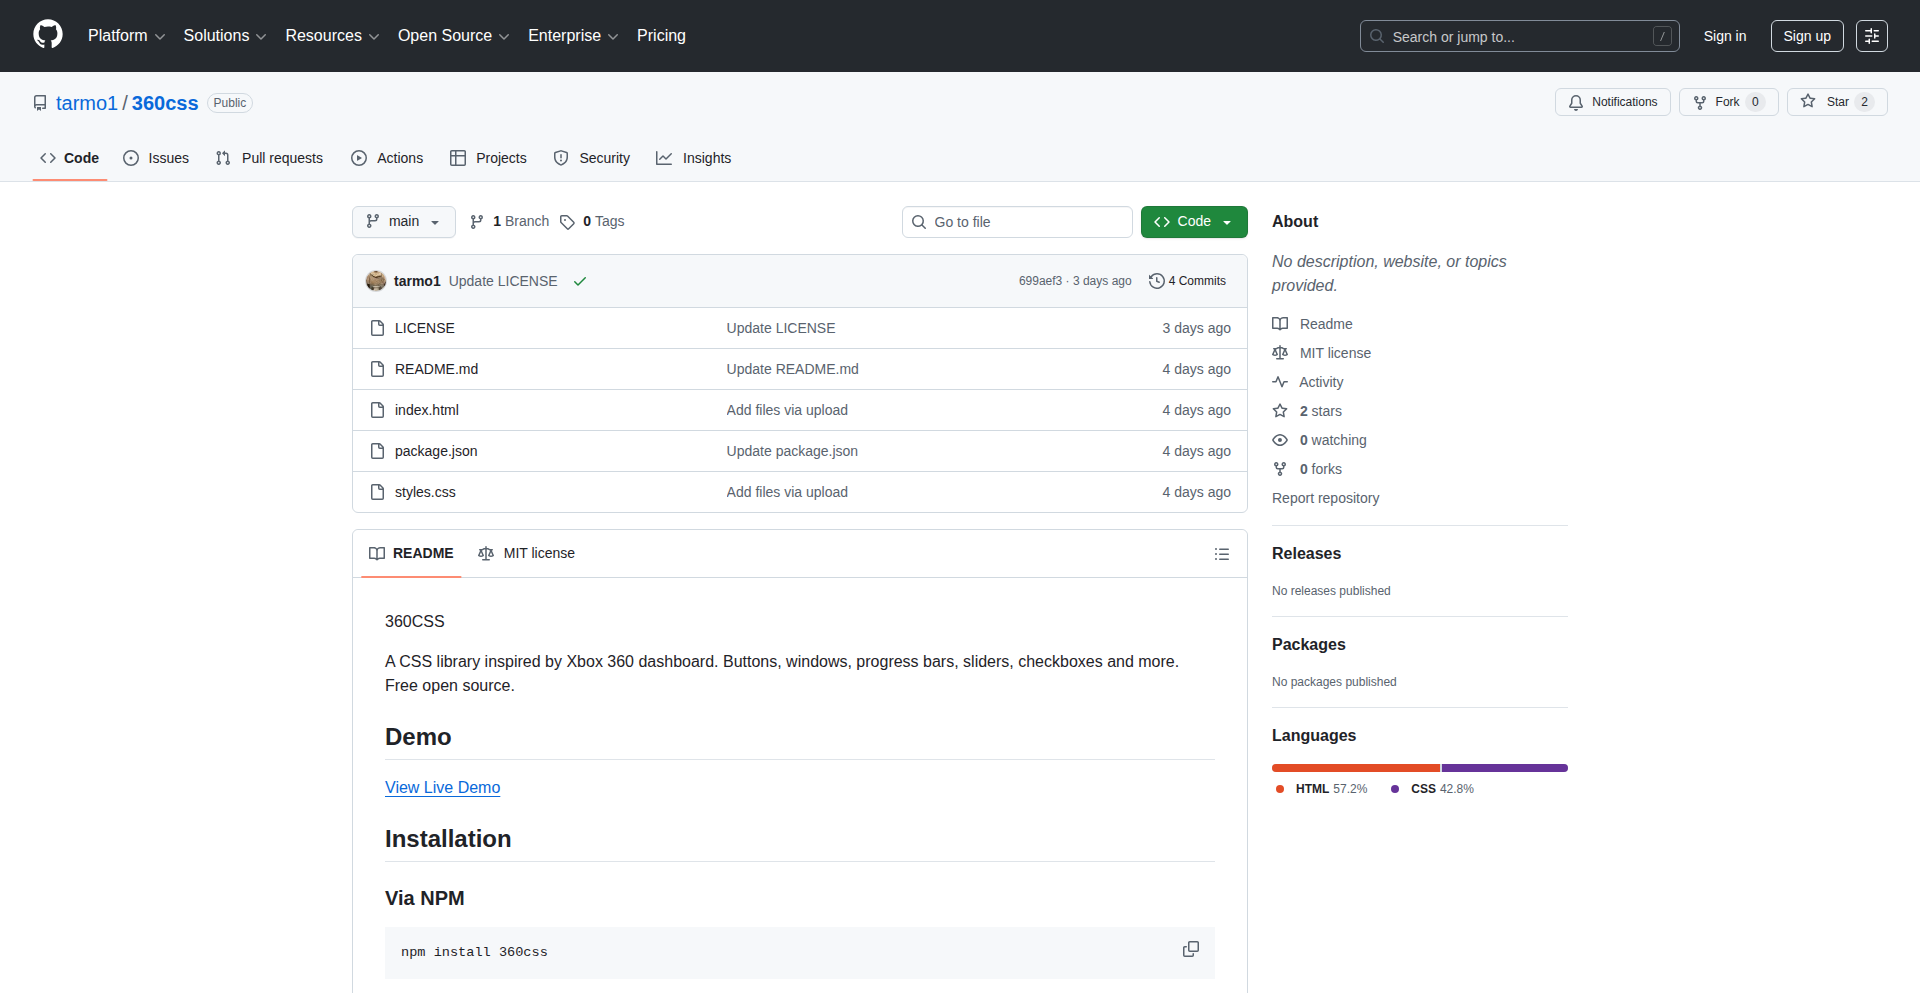Copy the npm install command
The height and width of the screenshot is (993, 1920).
(1190, 949)
